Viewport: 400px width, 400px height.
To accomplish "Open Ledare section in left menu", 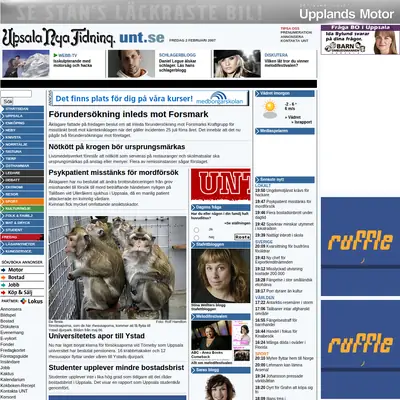I will click(22, 173).
